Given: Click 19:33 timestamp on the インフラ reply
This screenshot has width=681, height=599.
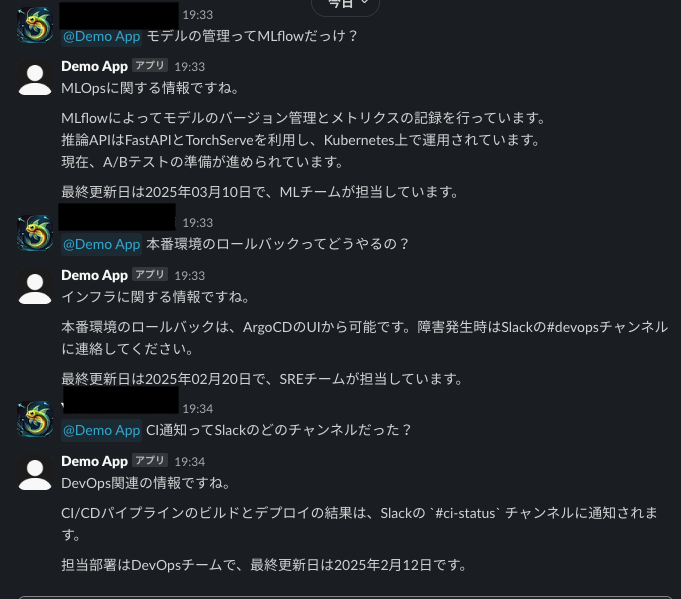Looking at the screenshot, I should tap(190, 275).
